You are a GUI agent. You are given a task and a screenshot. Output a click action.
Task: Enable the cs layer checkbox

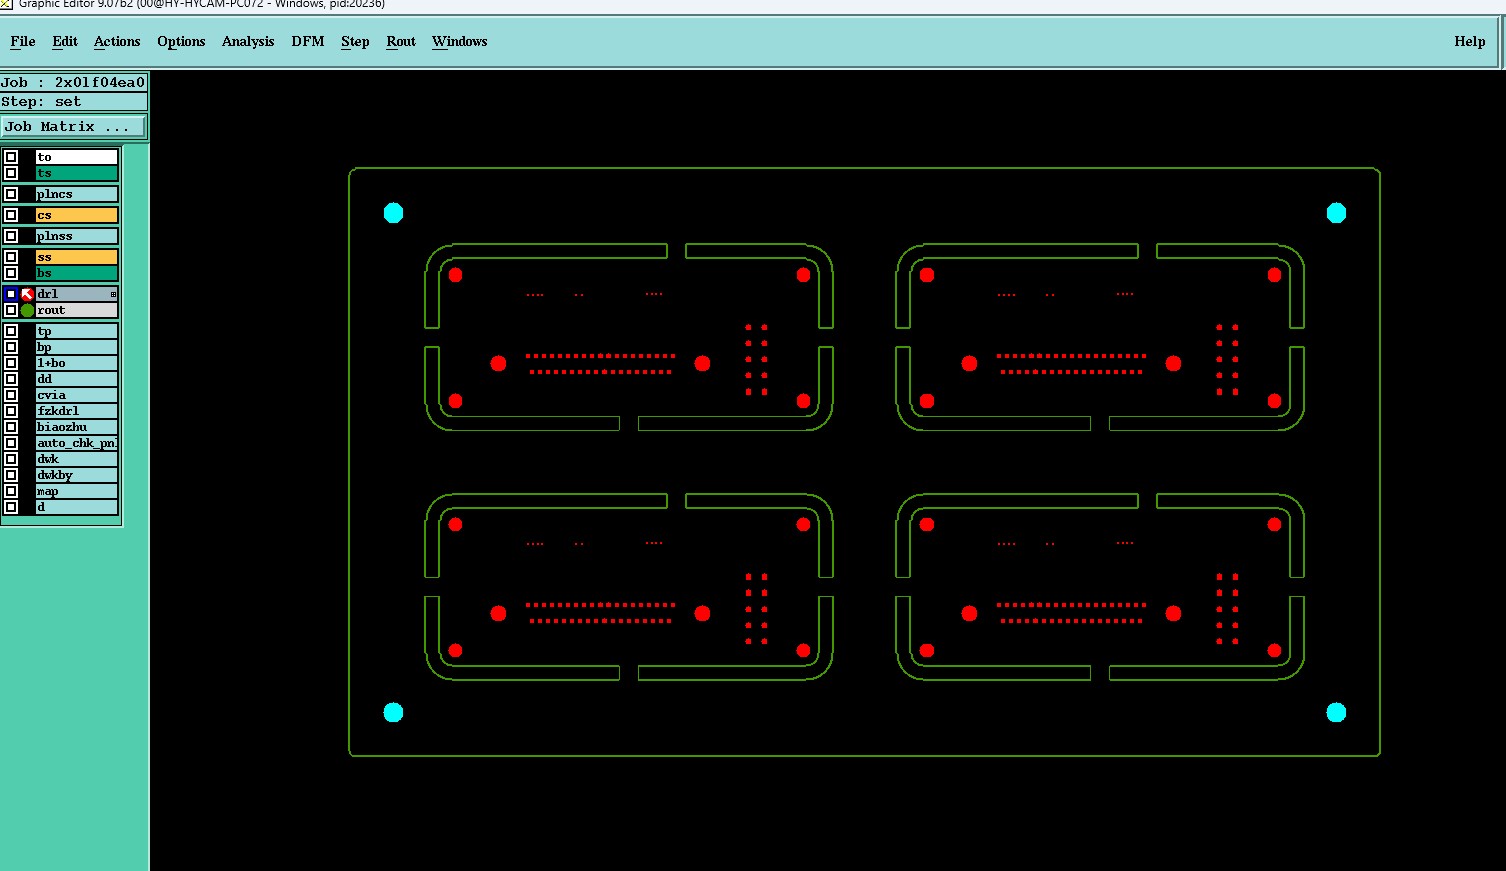point(11,215)
